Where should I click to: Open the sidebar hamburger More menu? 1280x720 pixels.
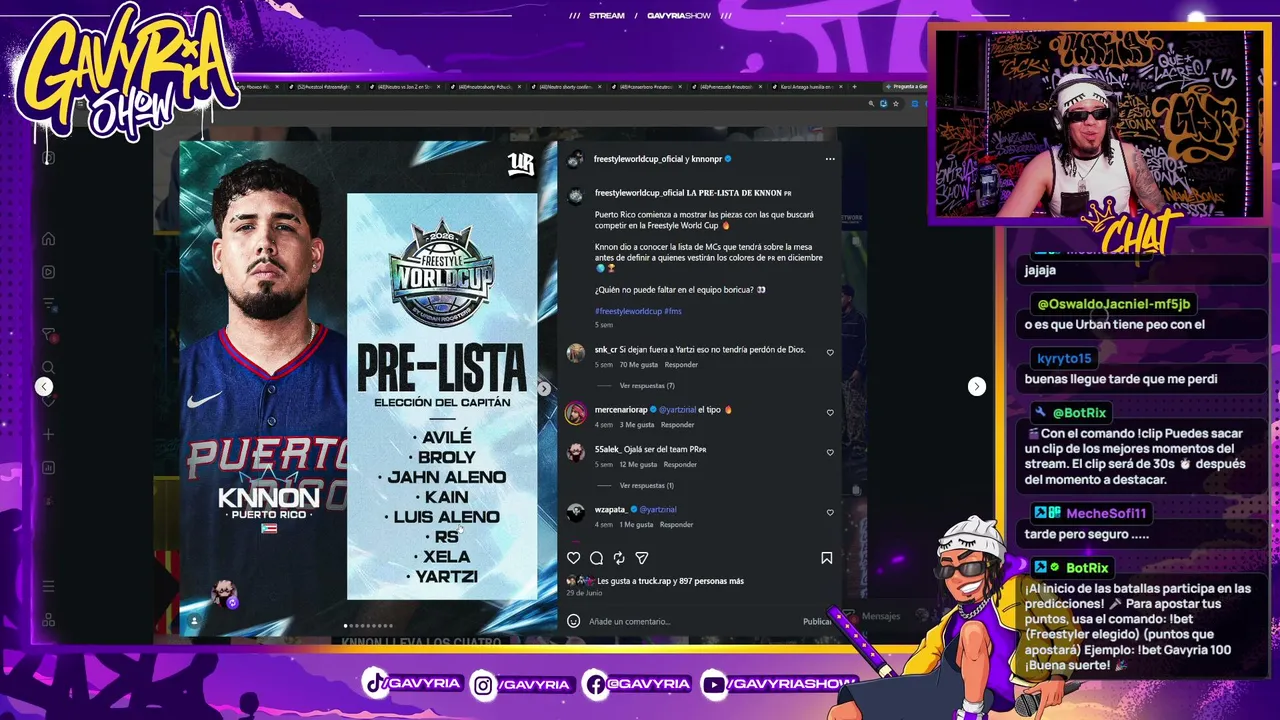pos(48,586)
